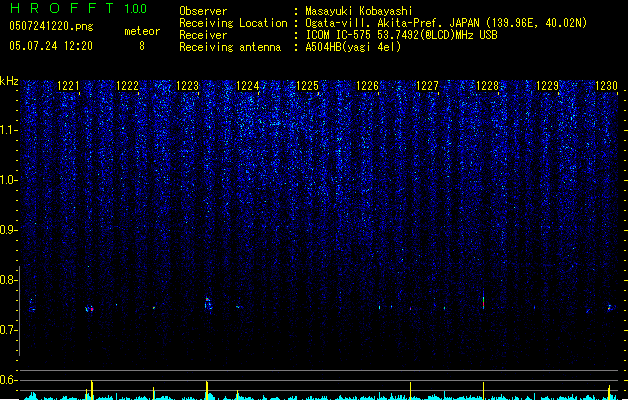Click the meteor count value 8

click(x=142, y=46)
